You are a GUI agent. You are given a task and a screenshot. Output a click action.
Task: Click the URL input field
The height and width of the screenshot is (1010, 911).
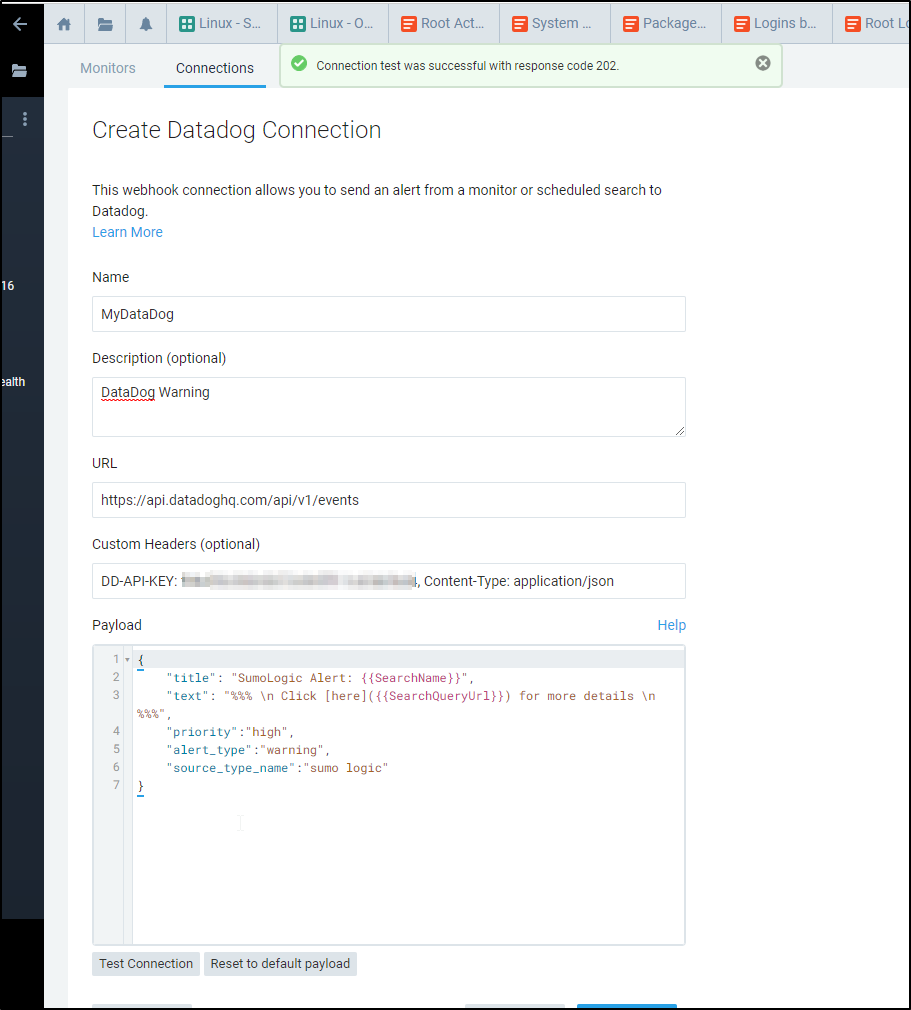tap(388, 500)
